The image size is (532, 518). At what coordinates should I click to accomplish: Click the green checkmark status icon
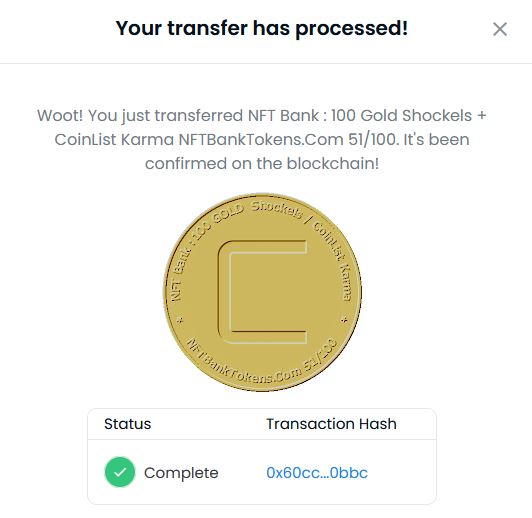coord(120,472)
